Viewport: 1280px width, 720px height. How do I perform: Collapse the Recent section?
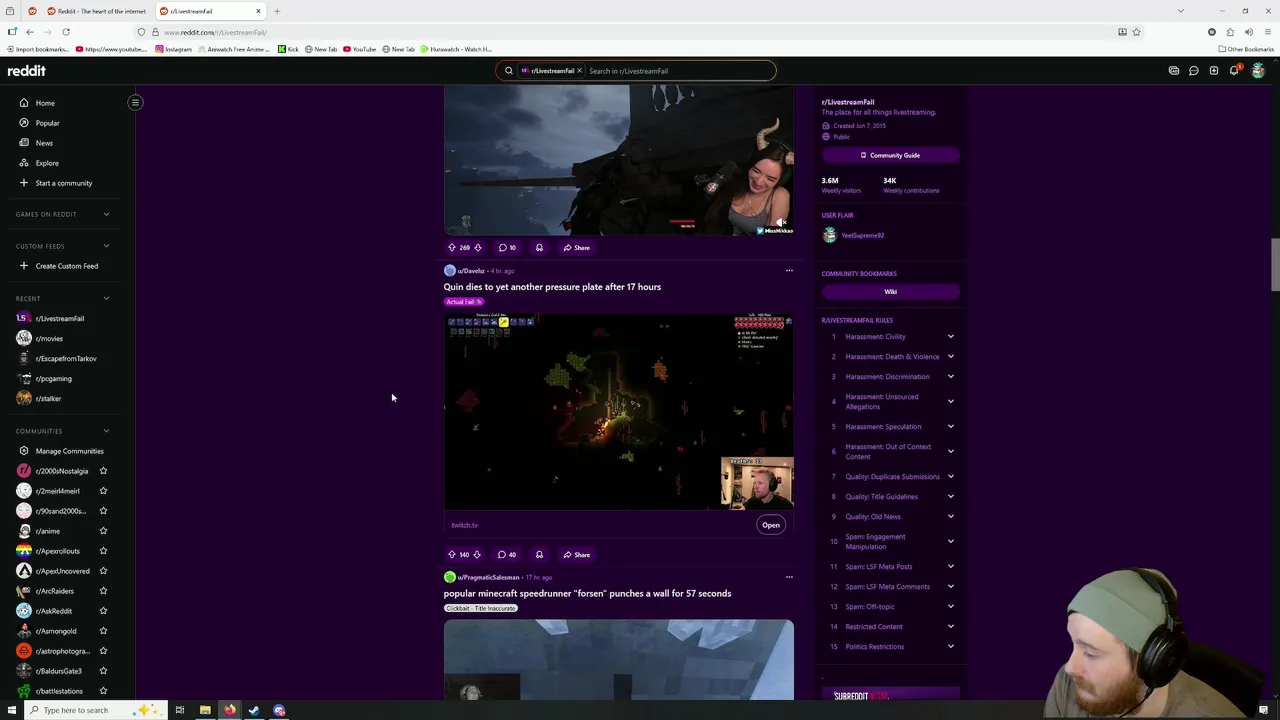(x=106, y=298)
